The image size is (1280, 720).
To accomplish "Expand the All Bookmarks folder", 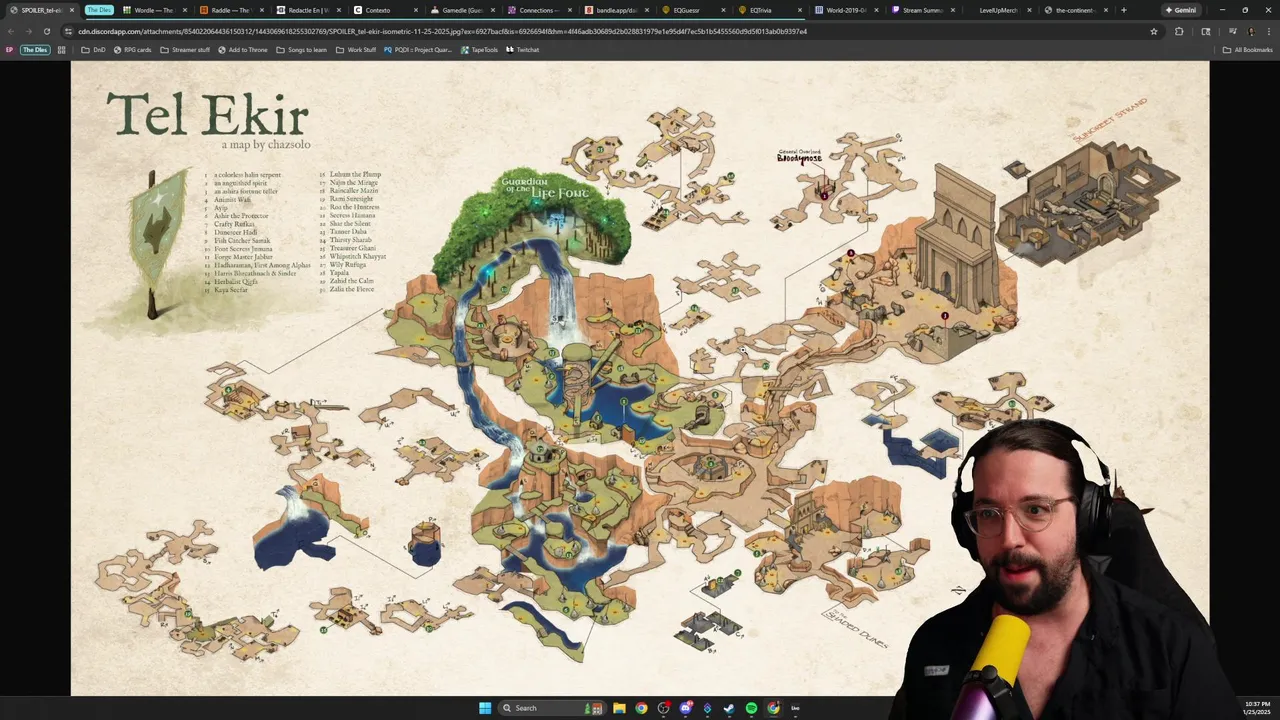I will coord(1248,49).
